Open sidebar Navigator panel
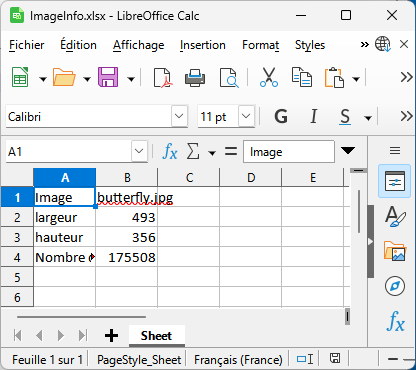Screen dimensions: 416x370 point(395,286)
